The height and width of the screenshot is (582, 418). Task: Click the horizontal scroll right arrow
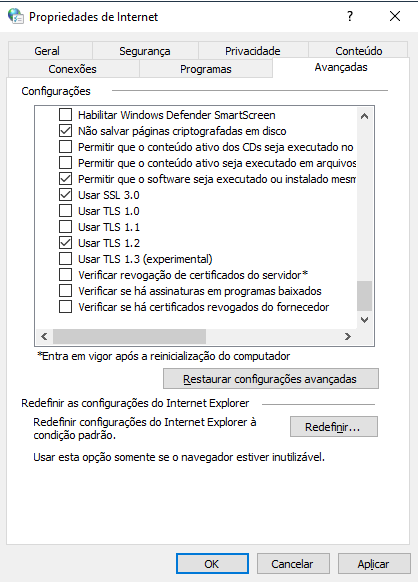click(x=347, y=336)
